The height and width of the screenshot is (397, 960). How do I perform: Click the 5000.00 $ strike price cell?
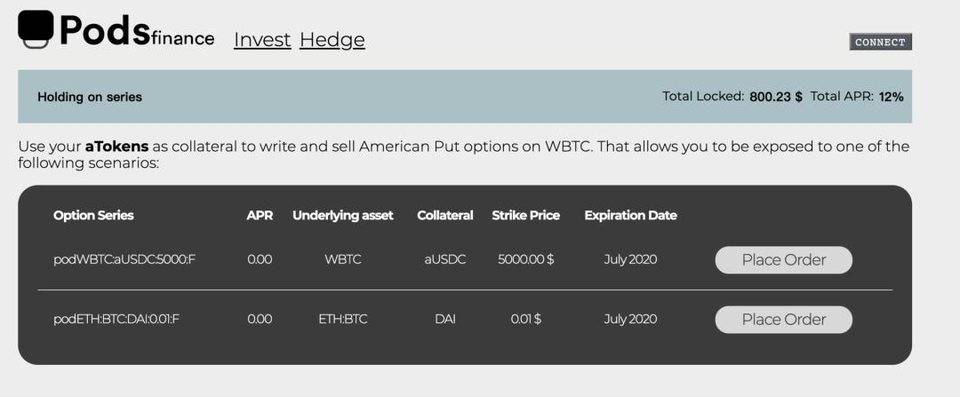(526, 259)
